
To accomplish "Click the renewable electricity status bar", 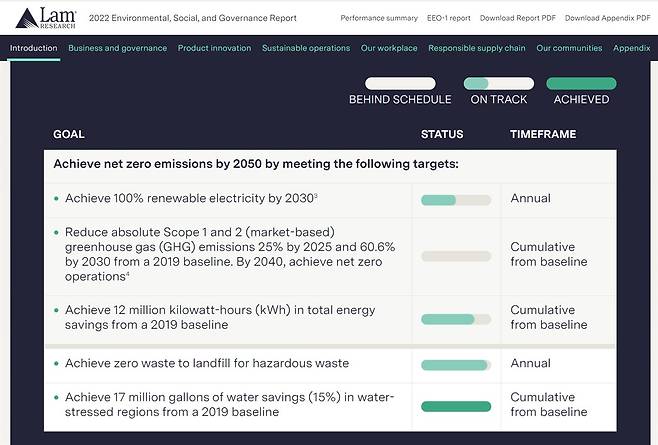I will coord(456,199).
